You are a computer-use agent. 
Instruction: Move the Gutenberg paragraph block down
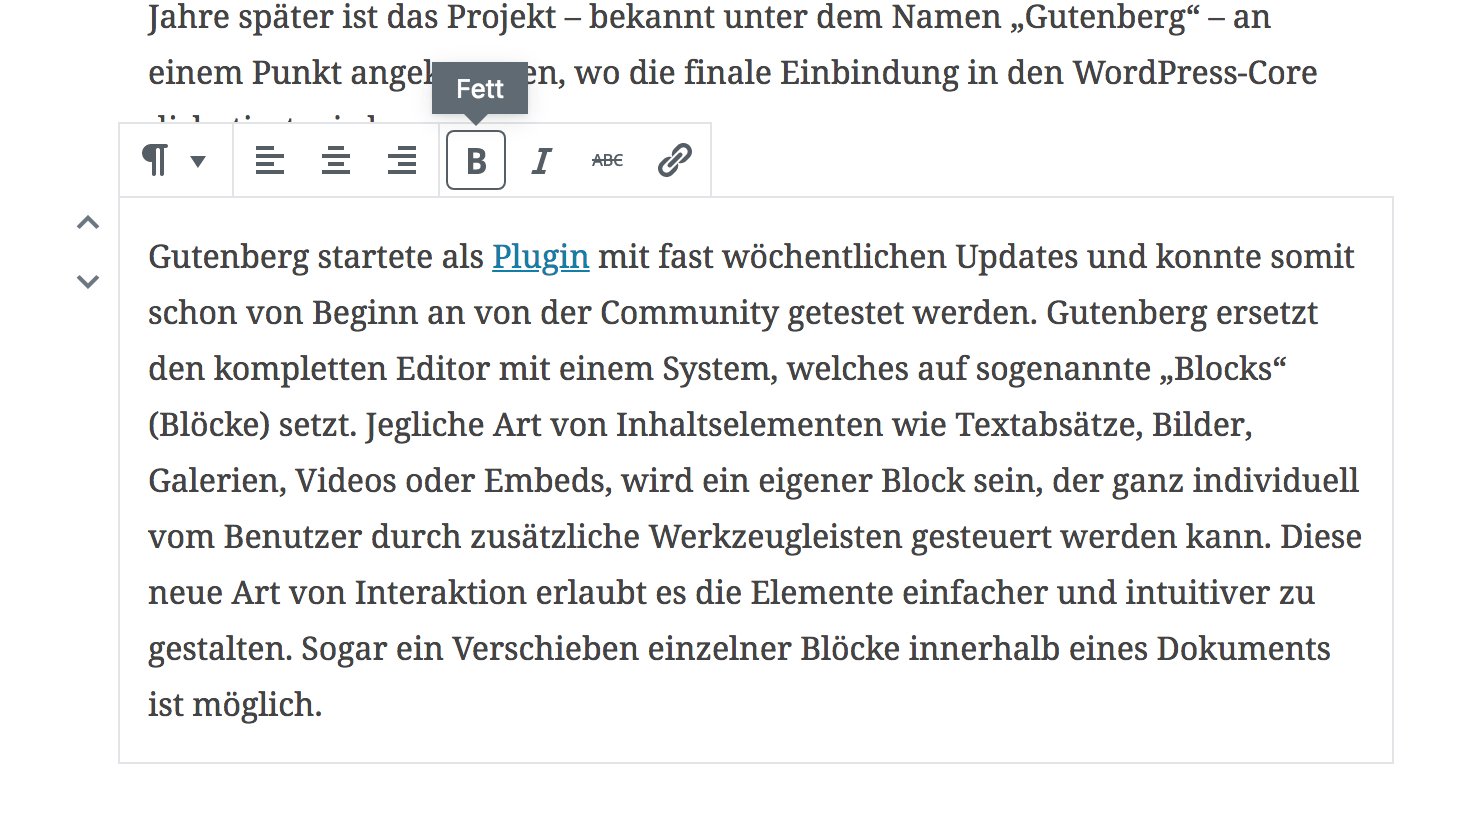(x=88, y=282)
